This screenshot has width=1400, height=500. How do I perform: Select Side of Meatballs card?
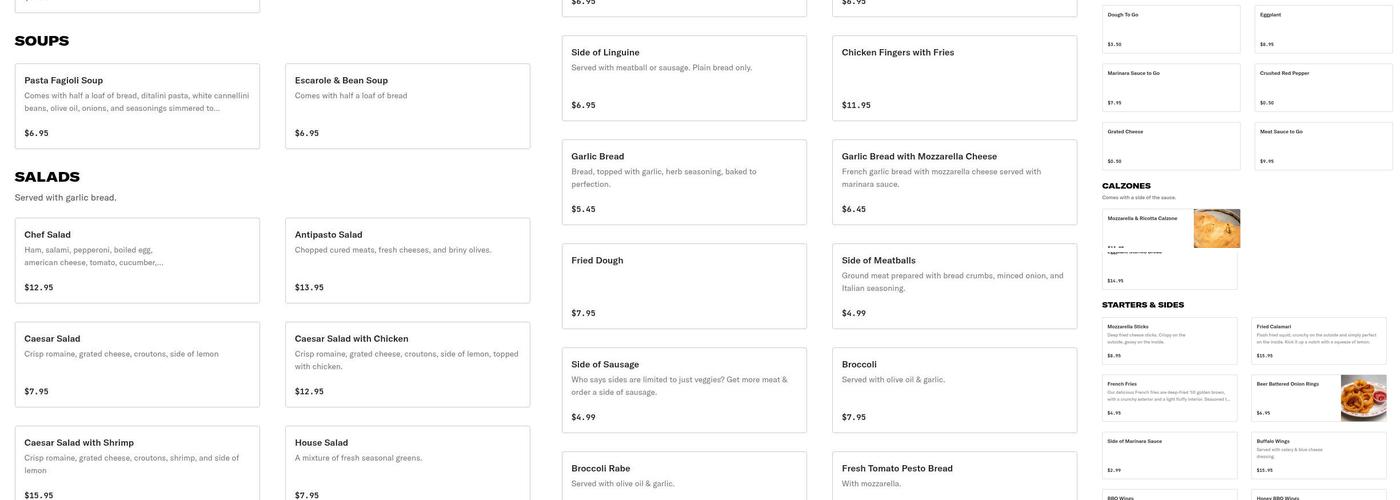954,286
